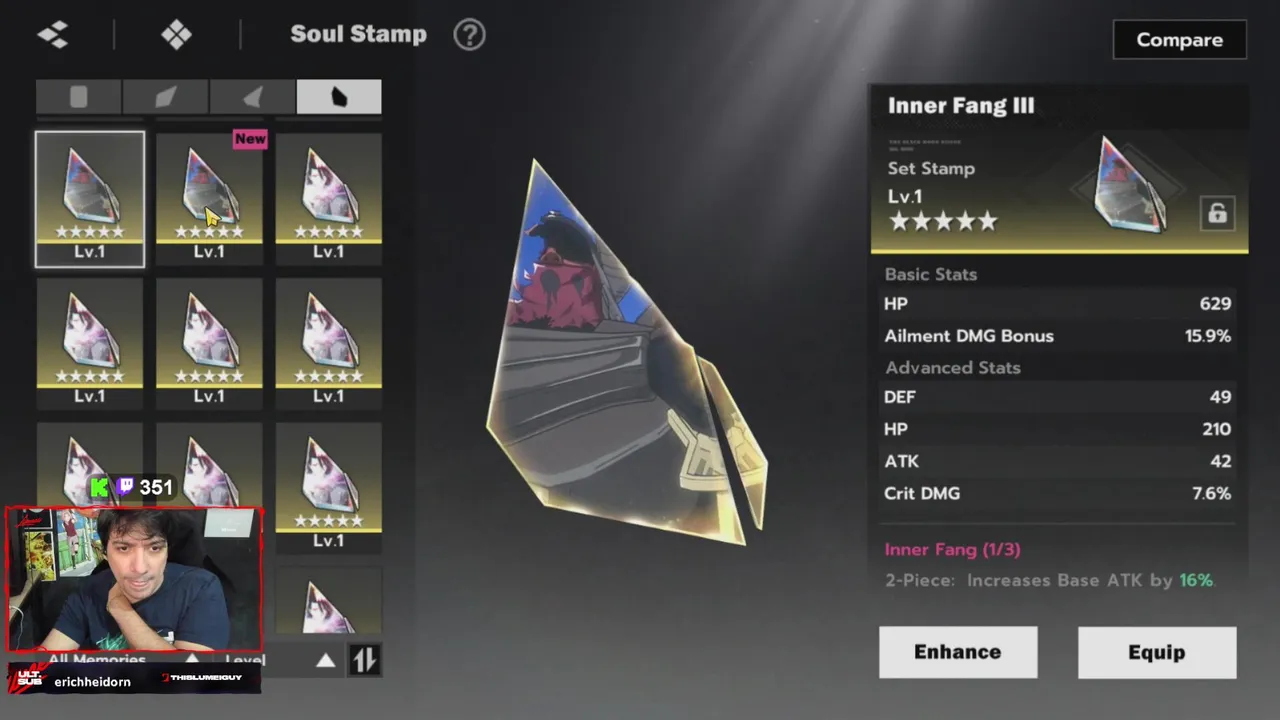Click the Equip button
The width and height of the screenshot is (1280, 720).
pyautogui.click(x=1157, y=652)
